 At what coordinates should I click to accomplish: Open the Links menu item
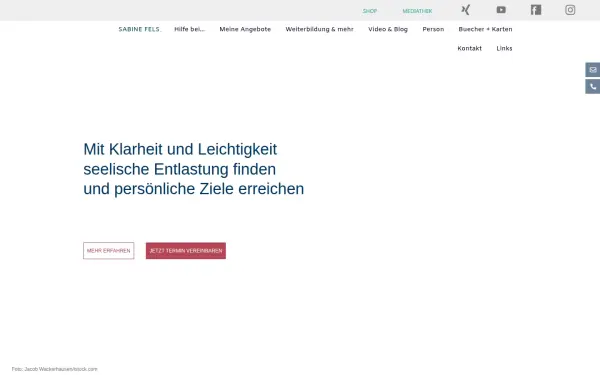tap(504, 48)
